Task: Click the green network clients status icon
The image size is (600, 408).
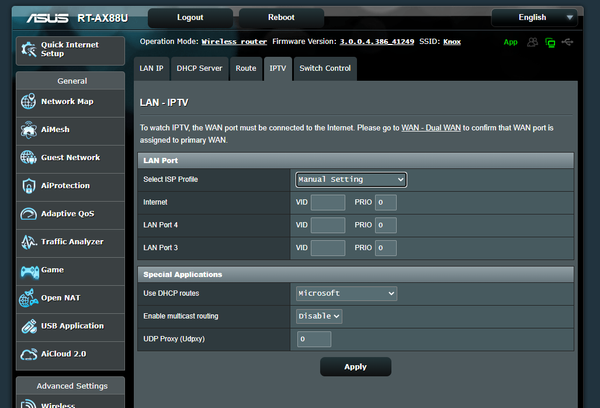Action: [550, 43]
